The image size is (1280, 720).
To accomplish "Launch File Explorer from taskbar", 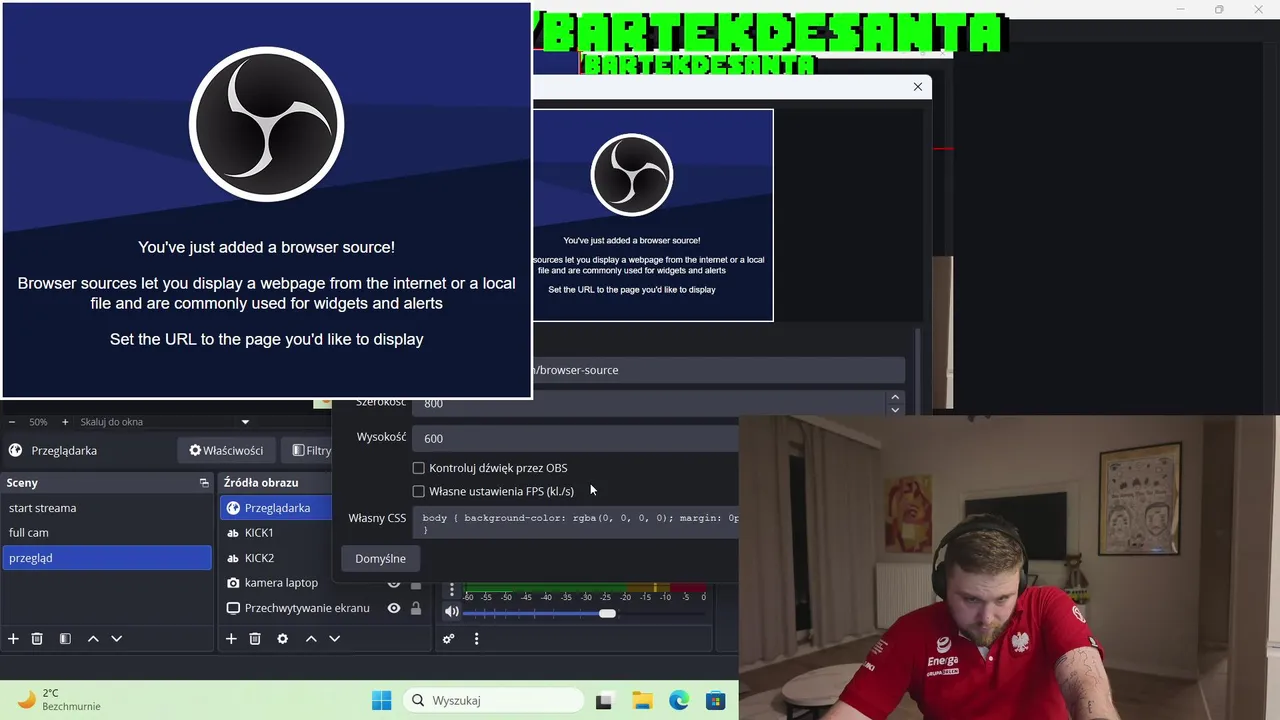I will tap(642, 701).
